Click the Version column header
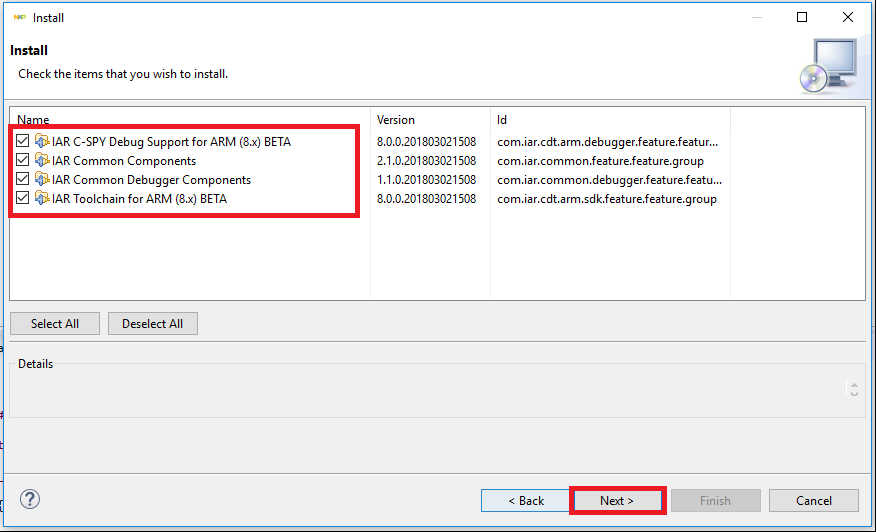 click(x=430, y=120)
